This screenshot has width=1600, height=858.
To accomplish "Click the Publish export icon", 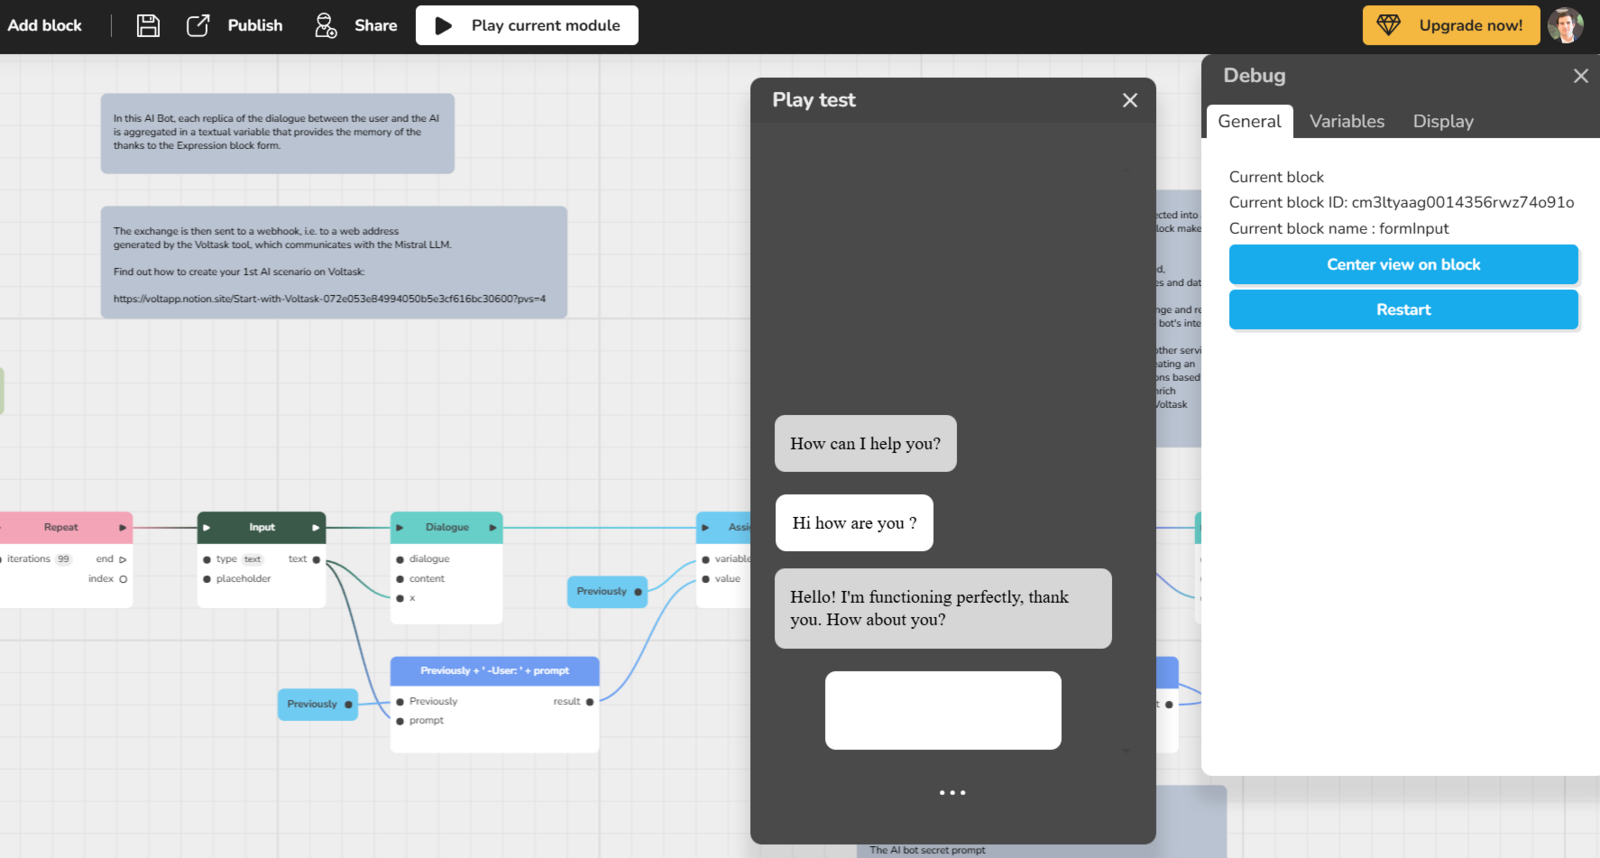I will pyautogui.click(x=198, y=26).
